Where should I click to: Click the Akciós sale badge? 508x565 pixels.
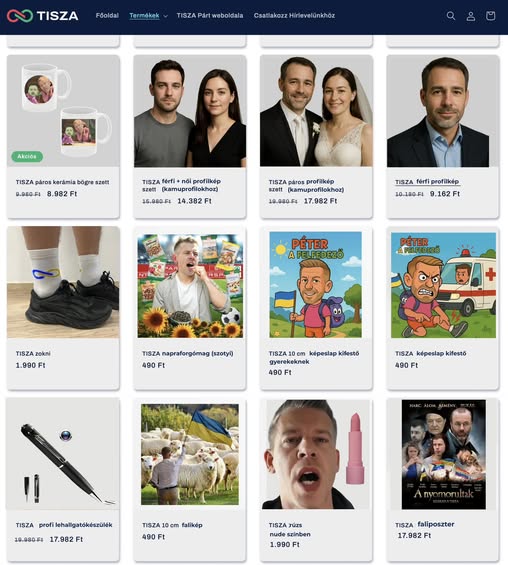coord(27,156)
